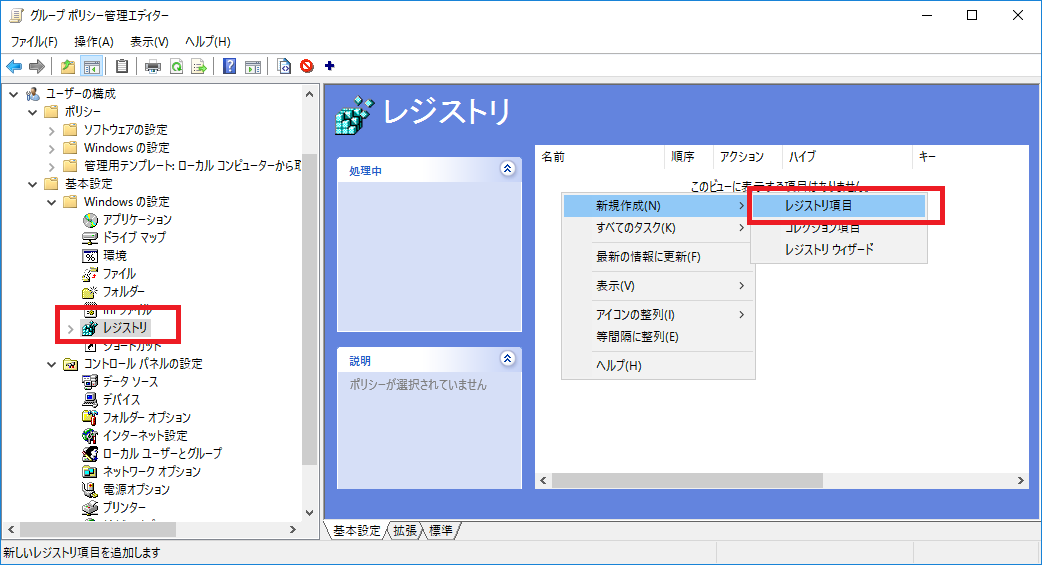
Task: Select インターネット設定 in the tree
Action: point(145,435)
